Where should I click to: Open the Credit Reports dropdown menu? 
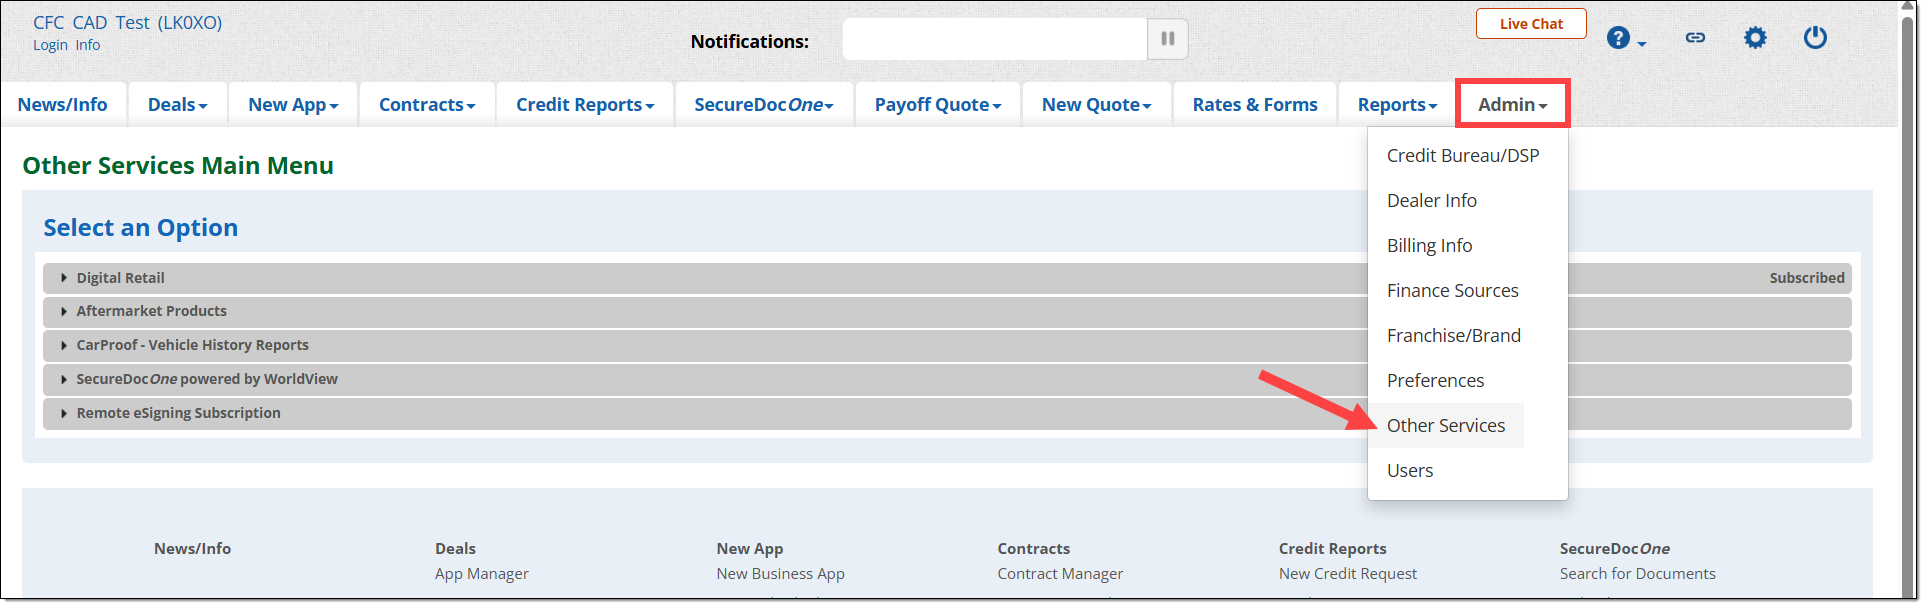click(x=584, y=105)
